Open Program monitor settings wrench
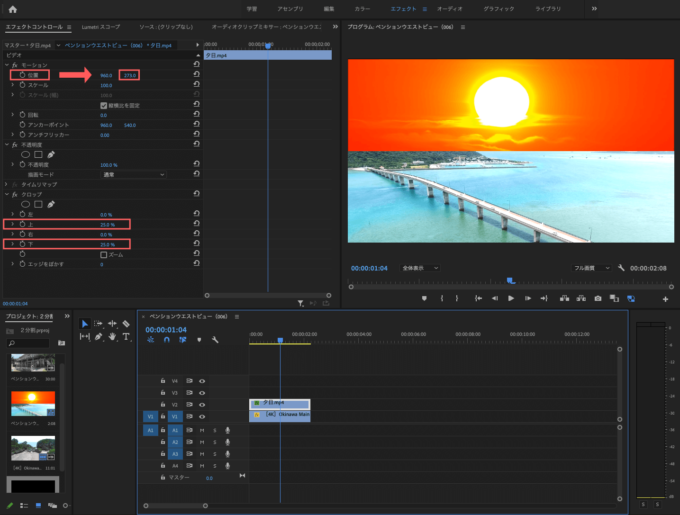Screen dimensions: 680x515 tap(621, 268)
